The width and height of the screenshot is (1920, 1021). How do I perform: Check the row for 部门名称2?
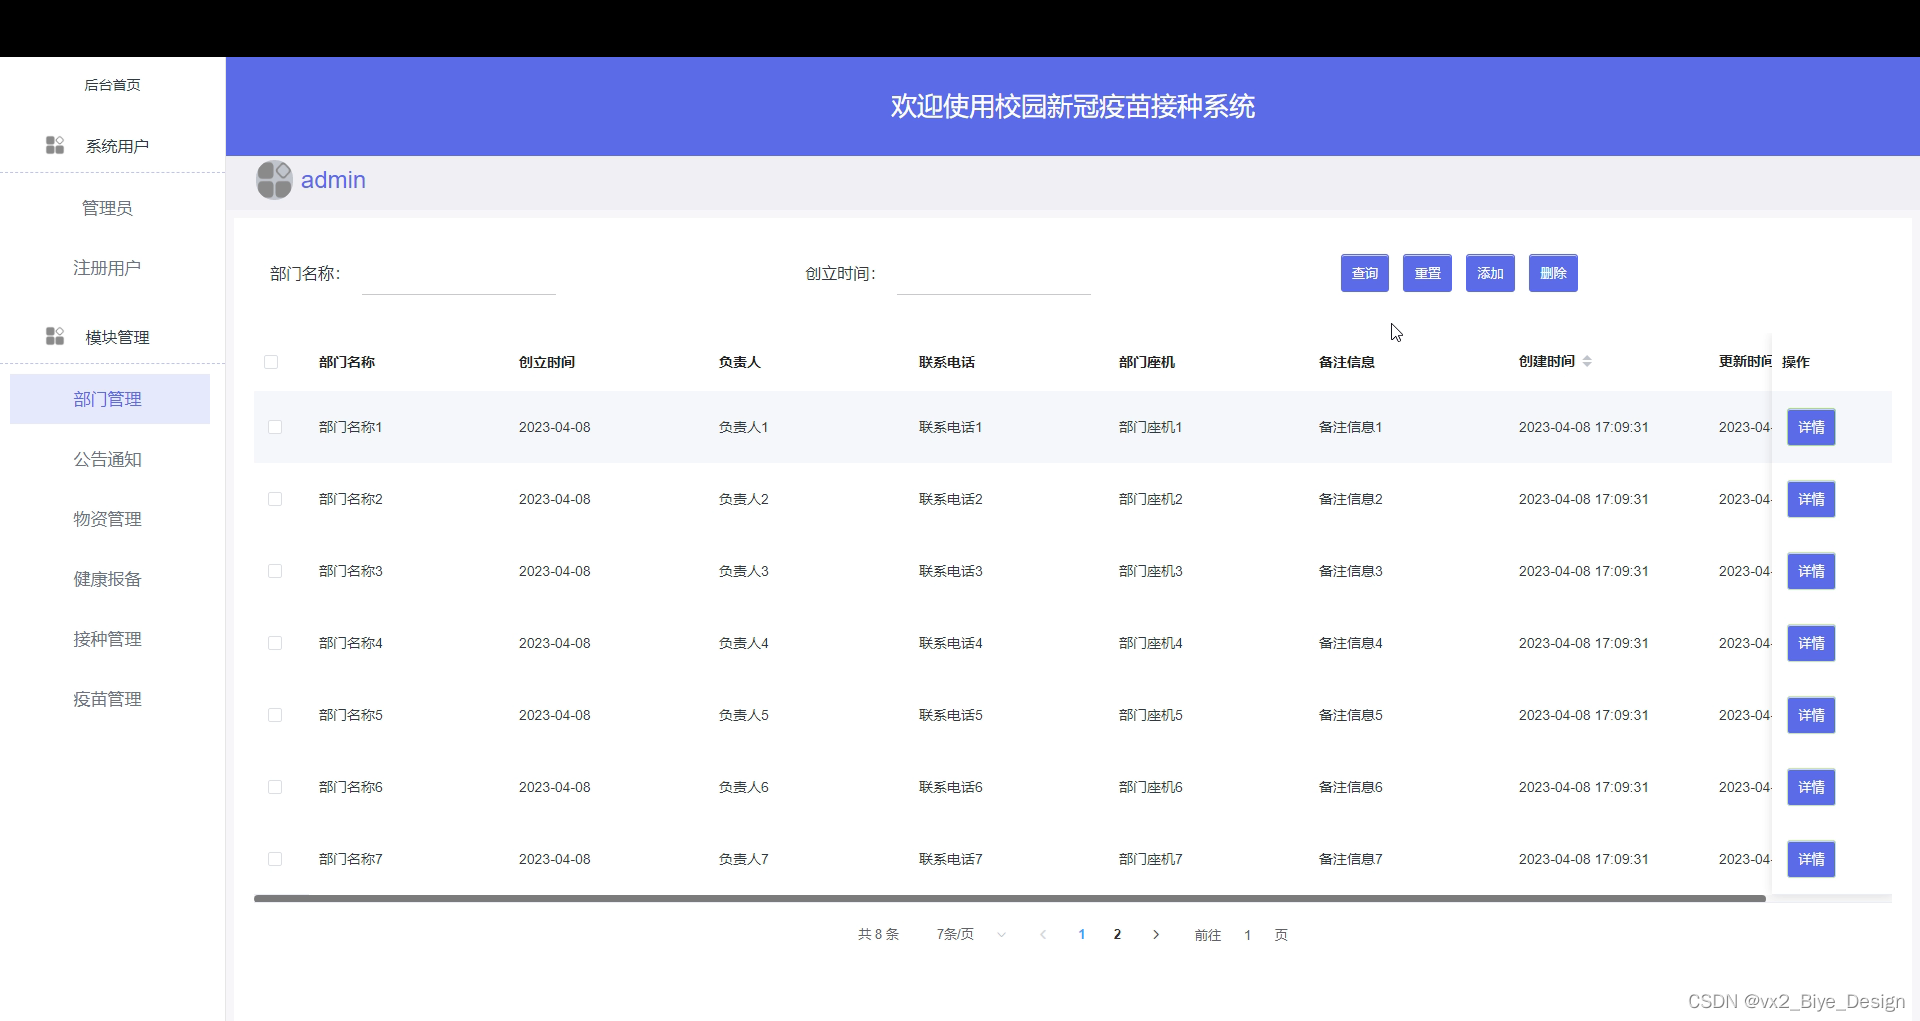(x=275, y=499)
